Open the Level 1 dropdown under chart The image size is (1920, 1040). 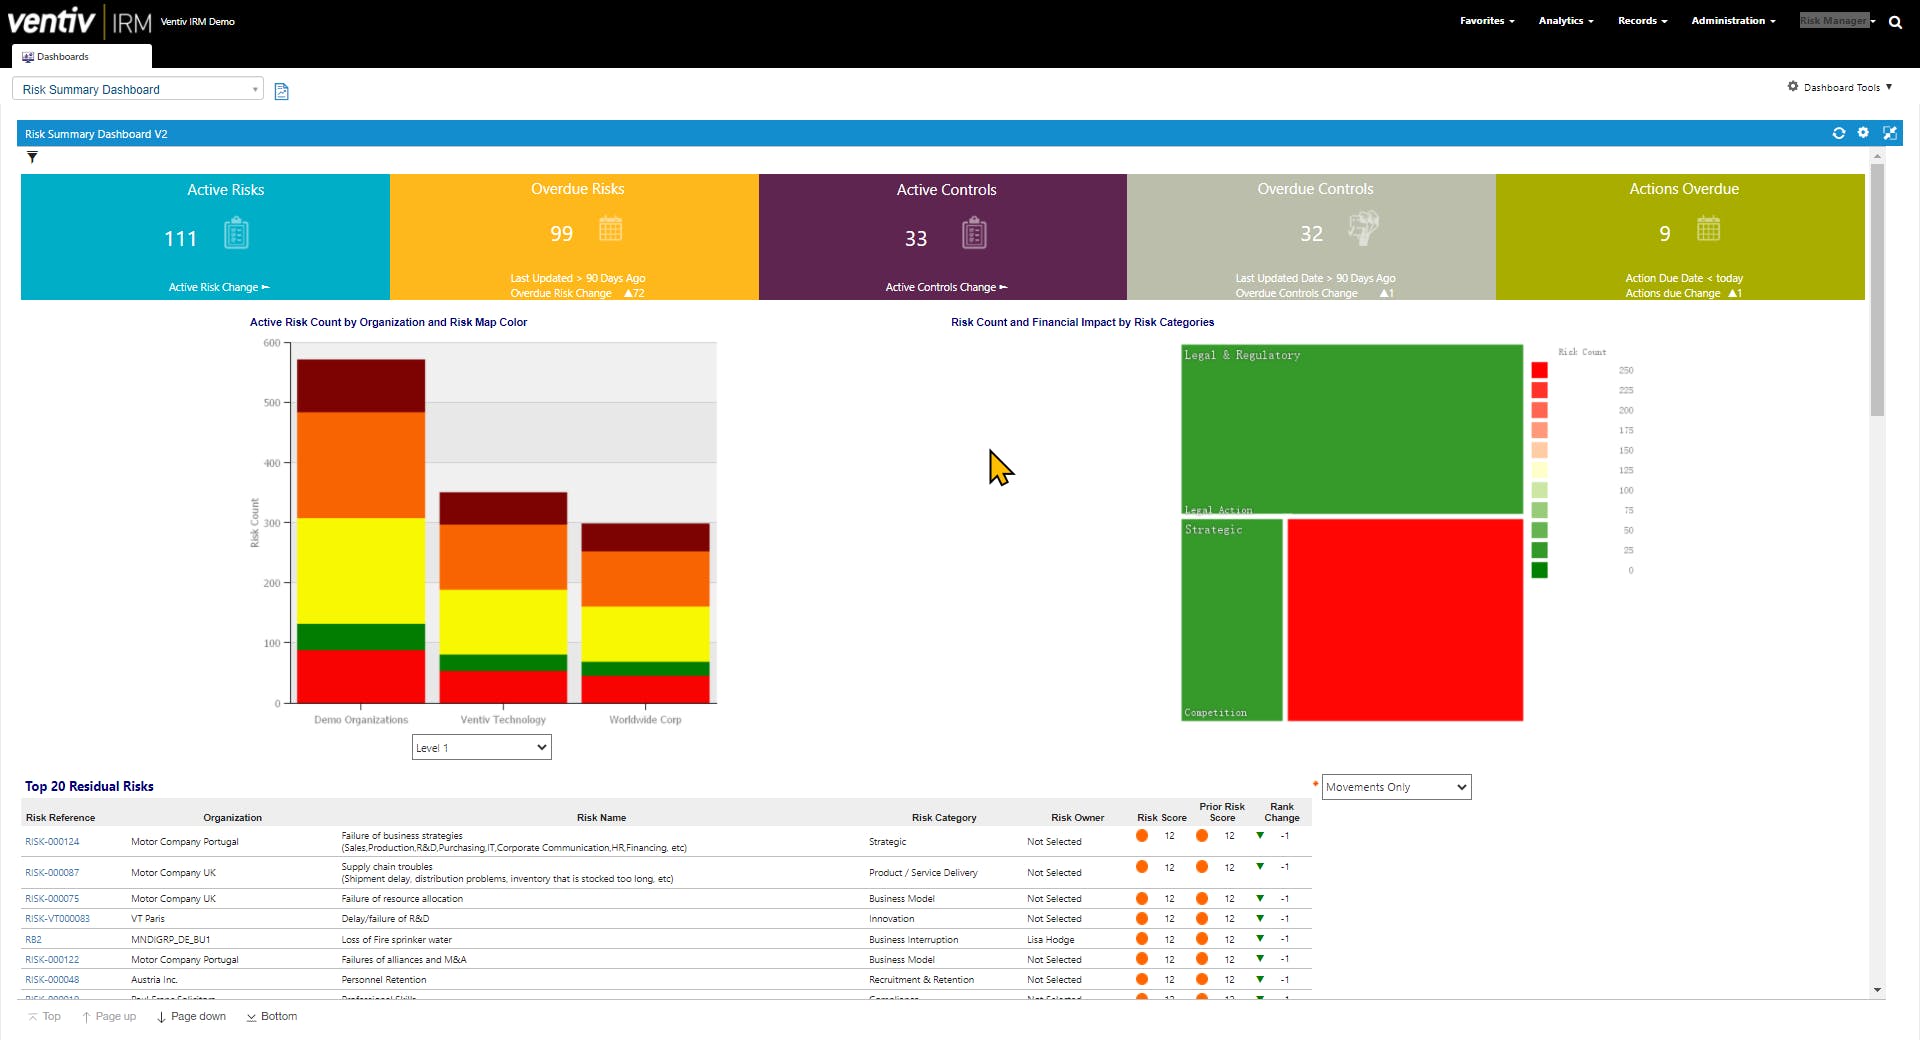click(481, 747)
